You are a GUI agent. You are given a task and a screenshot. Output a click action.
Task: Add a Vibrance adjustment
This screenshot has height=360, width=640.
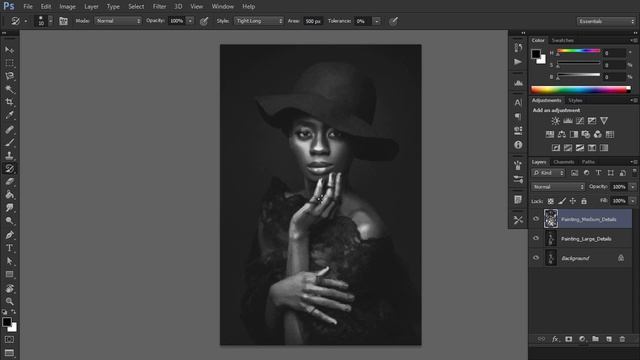click(604, 121)
